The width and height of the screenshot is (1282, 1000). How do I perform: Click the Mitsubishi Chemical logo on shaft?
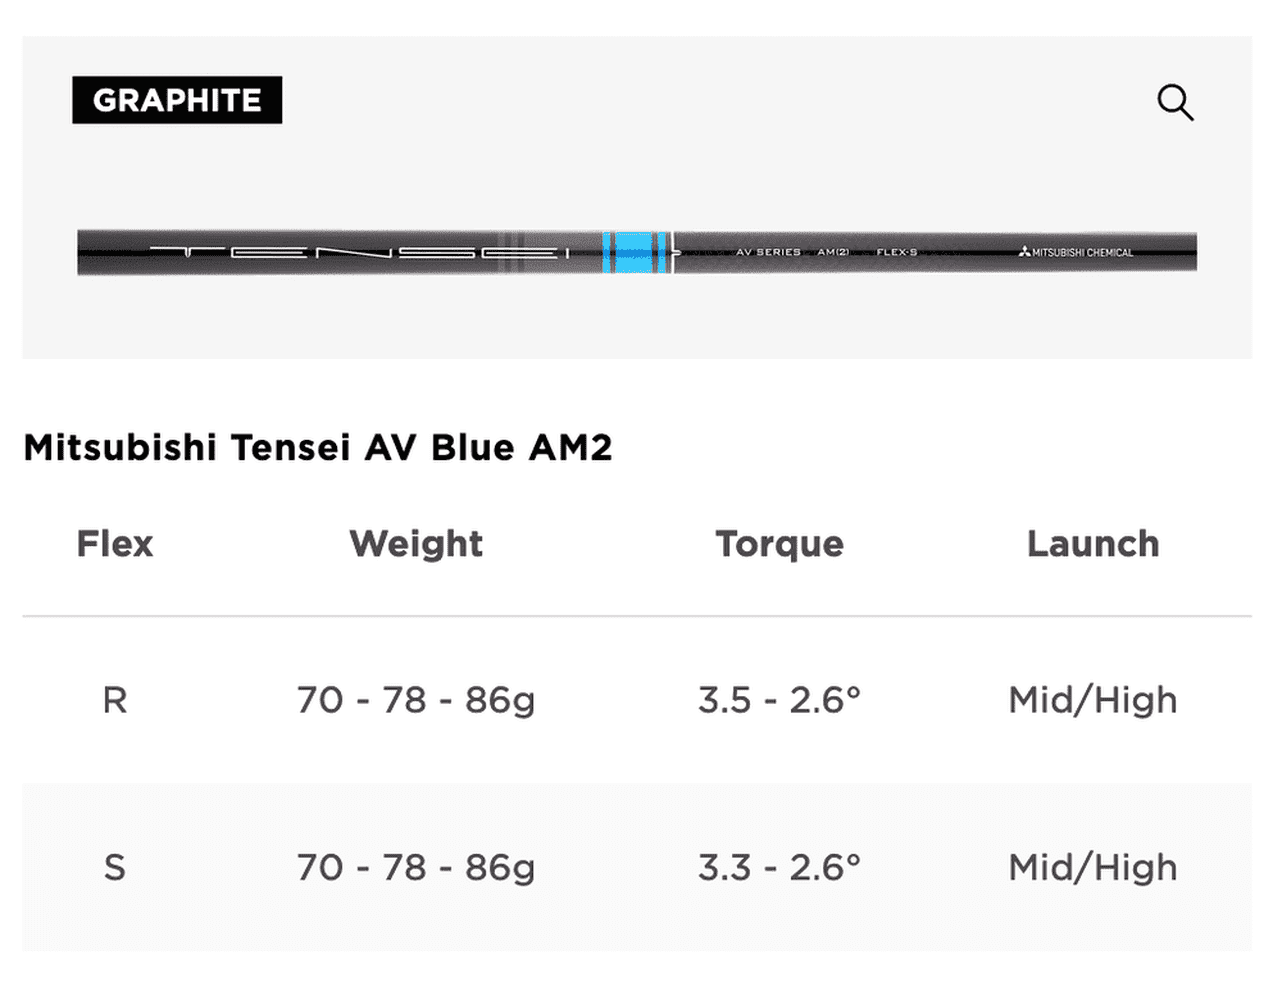pyautogui.click(x=1078, y=252)
